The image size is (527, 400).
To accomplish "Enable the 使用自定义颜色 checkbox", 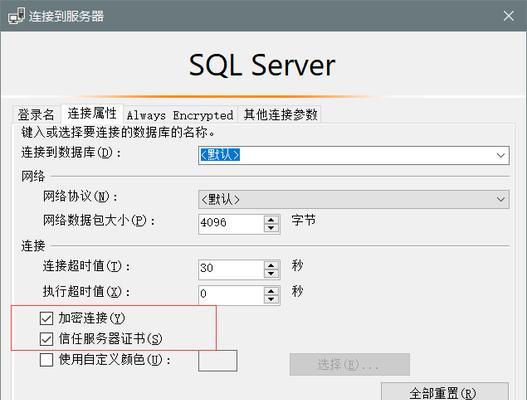I will pos(46,360).
